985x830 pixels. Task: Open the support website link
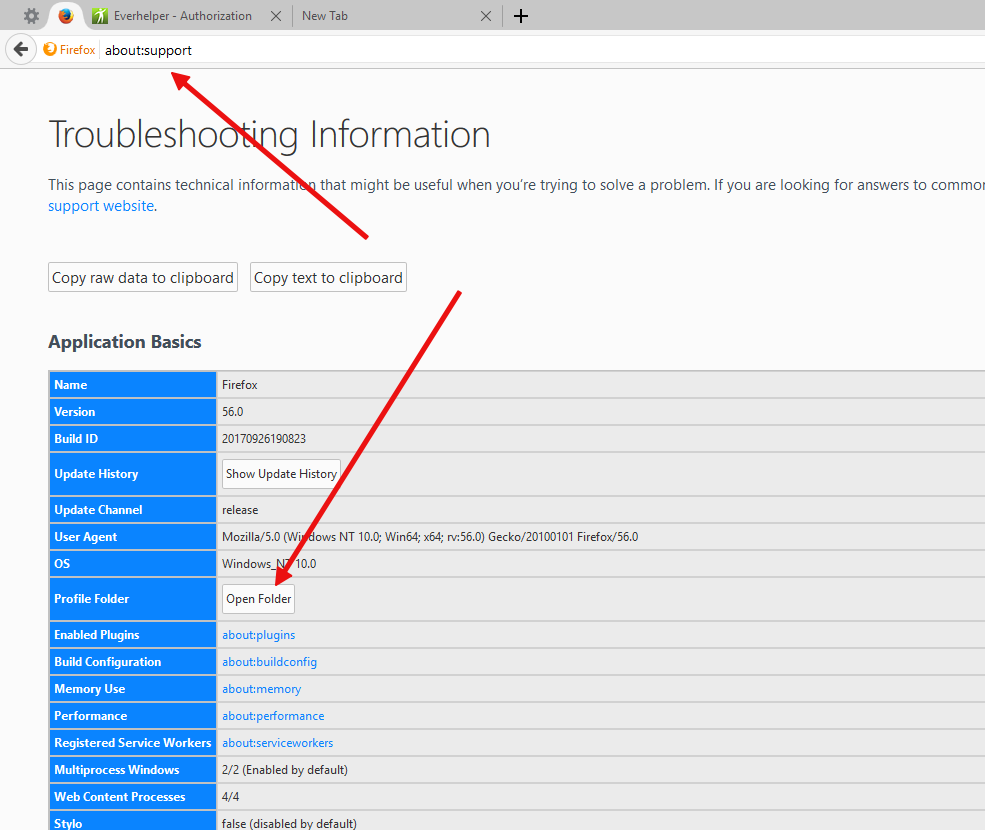[x=101, y=206]
